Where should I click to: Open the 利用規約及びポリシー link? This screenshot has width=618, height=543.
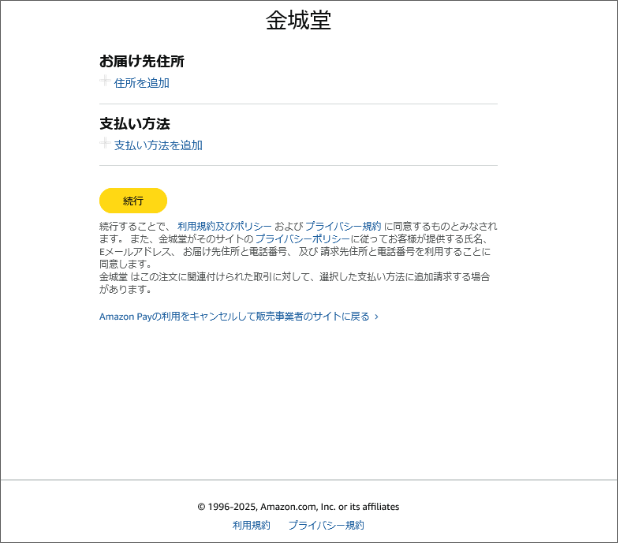point(224,227)
